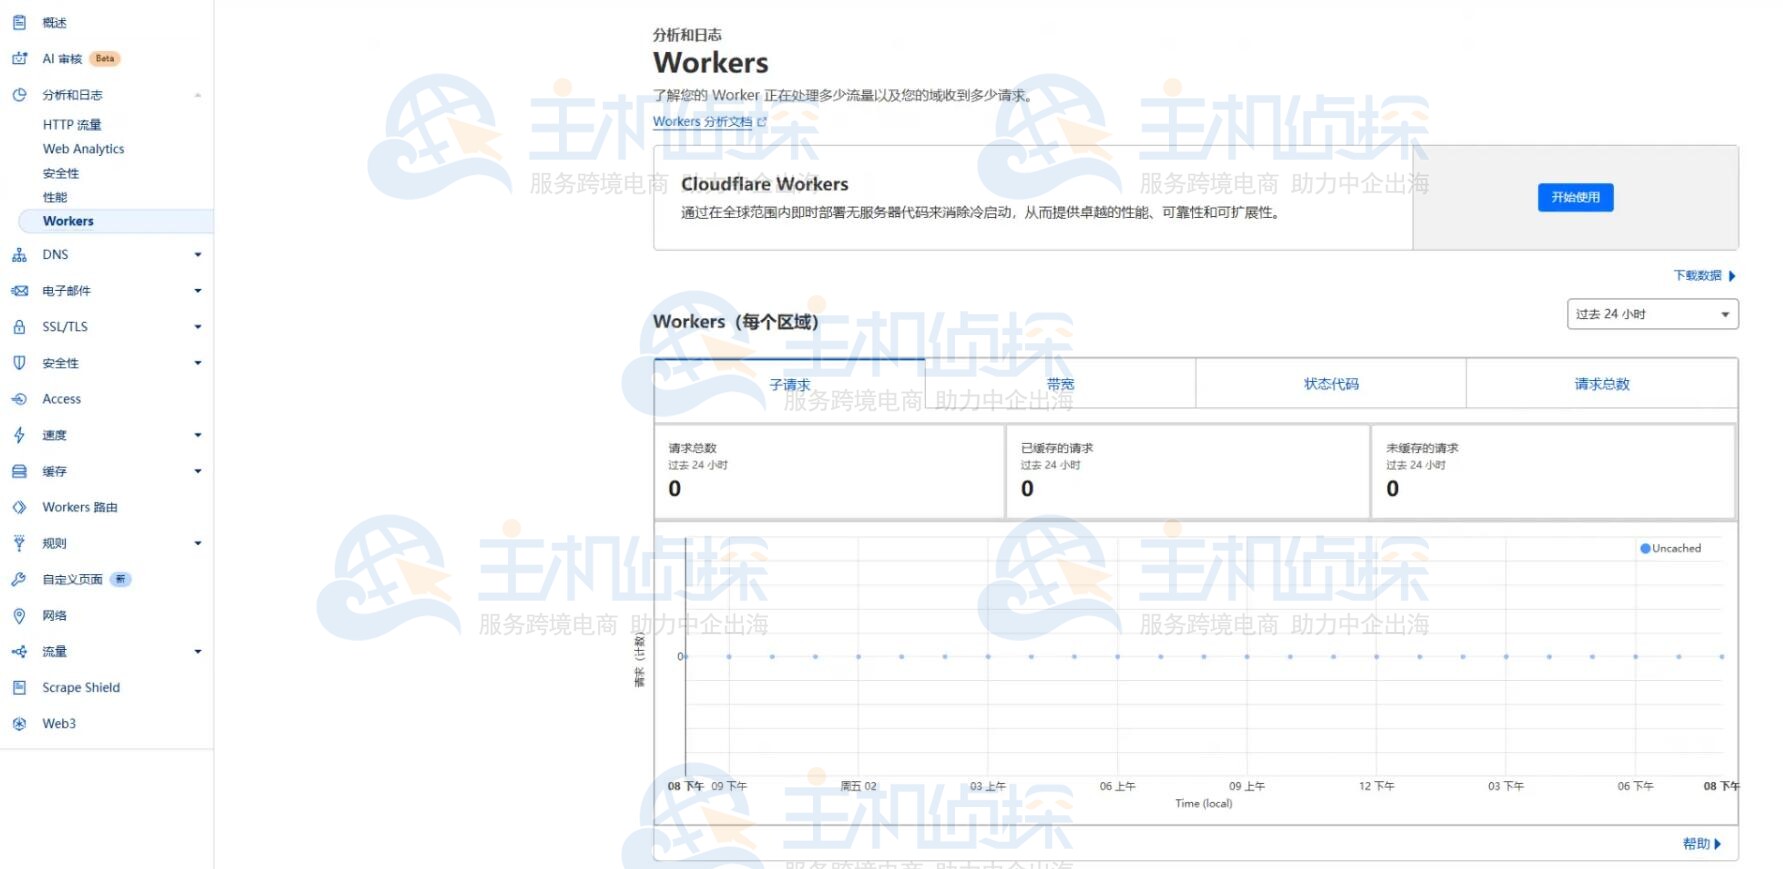The height and width of the screenshot is (869, 1783).
Task: Click the arrow beside Help link
Action: [1718, 844]
